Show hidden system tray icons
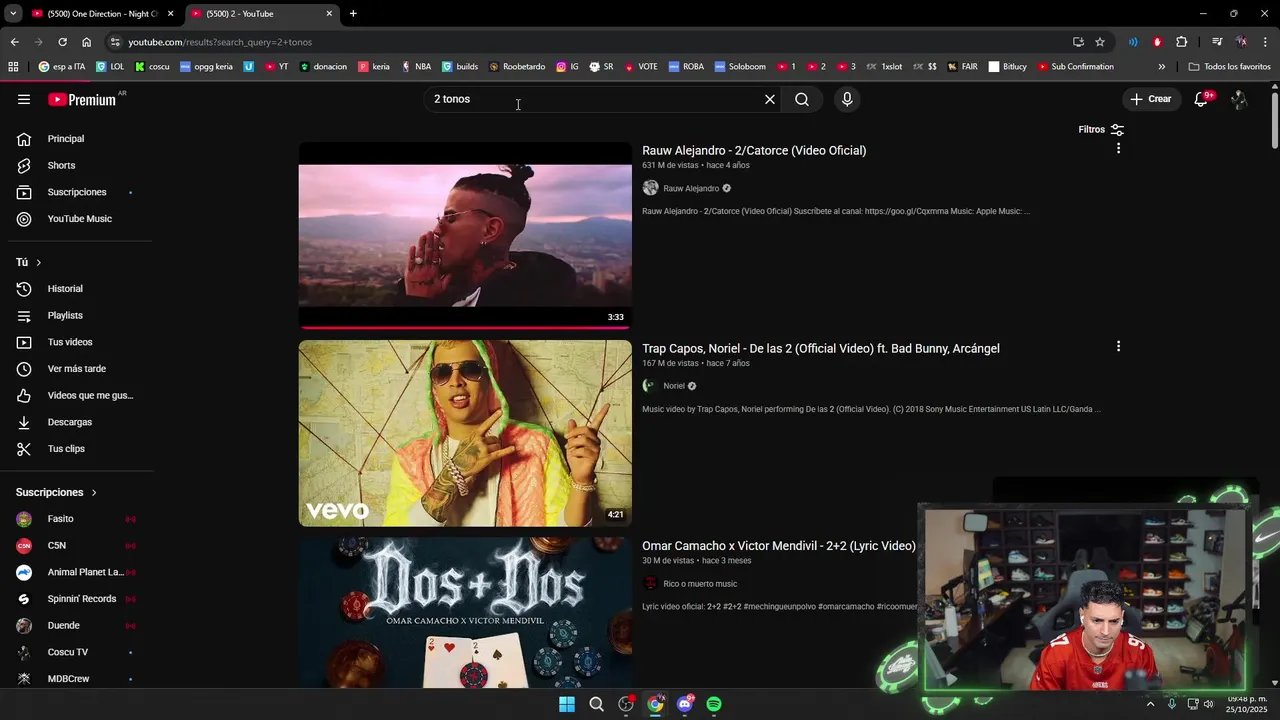The width and height of the screenshot is (1280, 720). point(1150,704)
